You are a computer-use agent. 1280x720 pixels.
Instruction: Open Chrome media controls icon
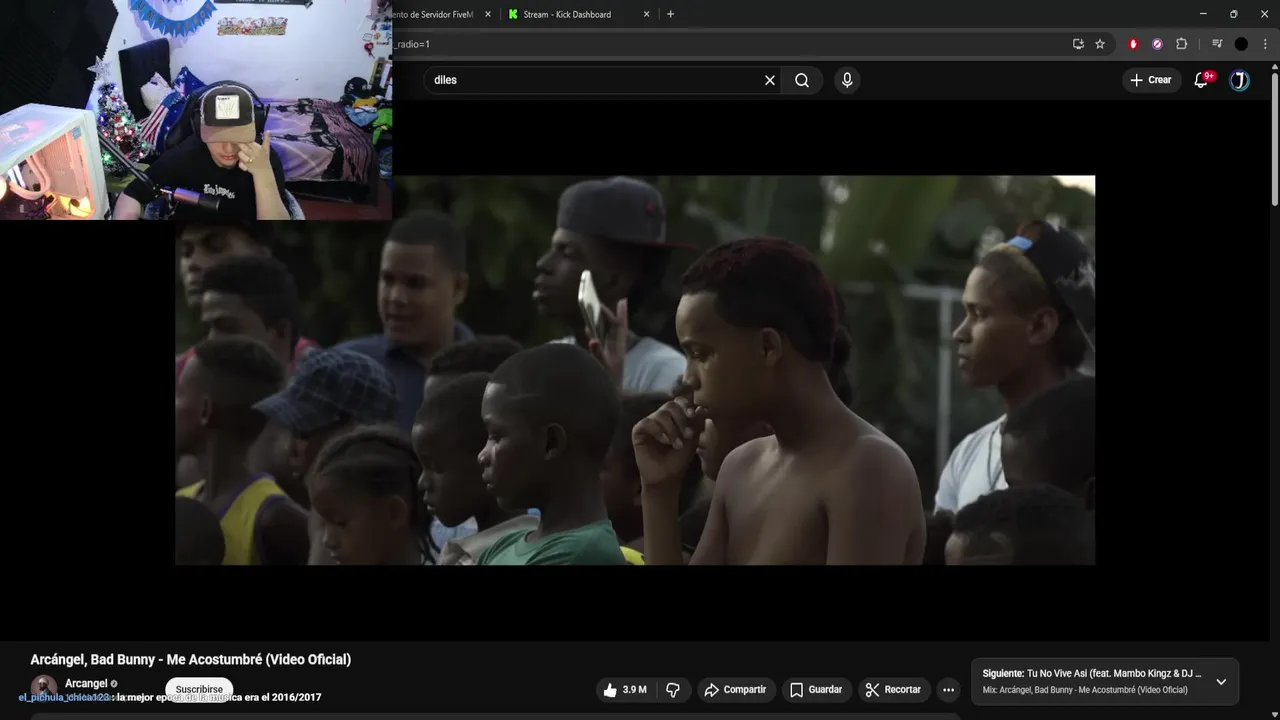(1217, 44)
